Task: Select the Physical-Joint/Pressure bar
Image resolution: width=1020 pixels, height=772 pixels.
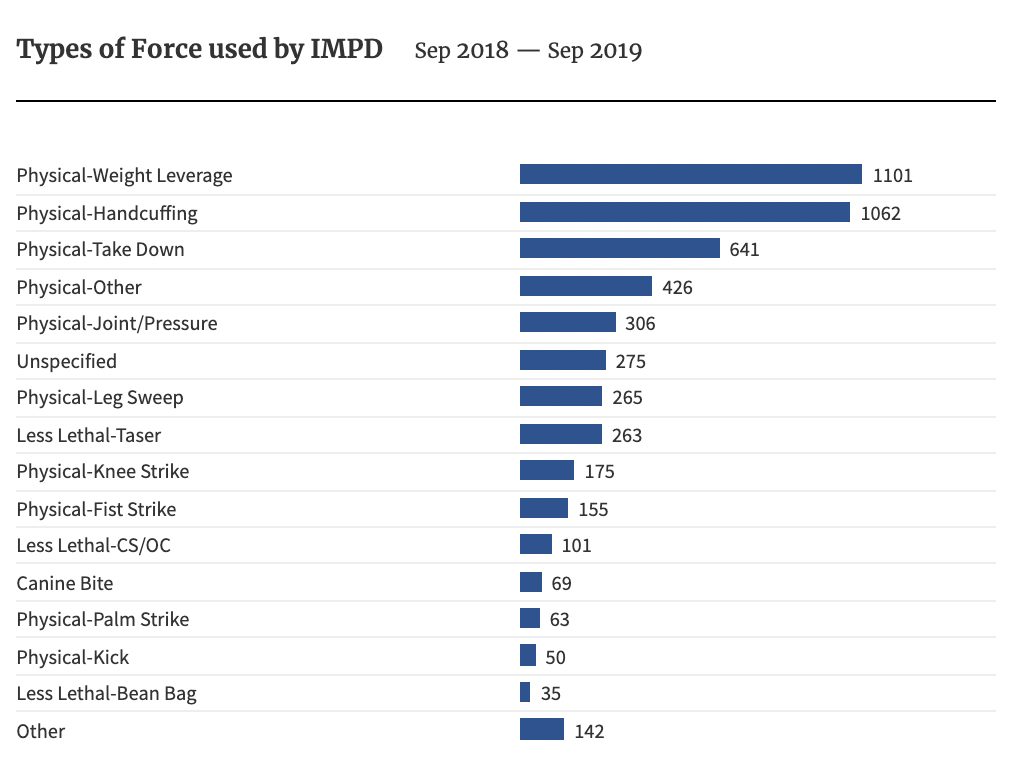Action: pyautogui.click(x=568, y=322)
